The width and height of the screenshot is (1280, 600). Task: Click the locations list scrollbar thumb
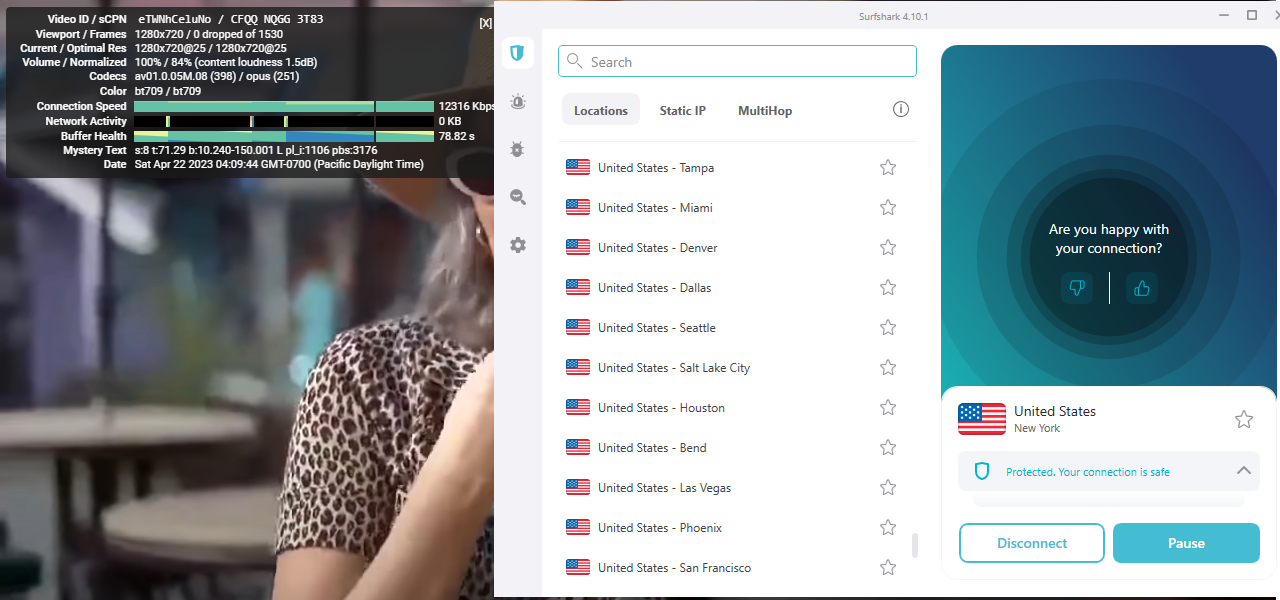point(914,546)
